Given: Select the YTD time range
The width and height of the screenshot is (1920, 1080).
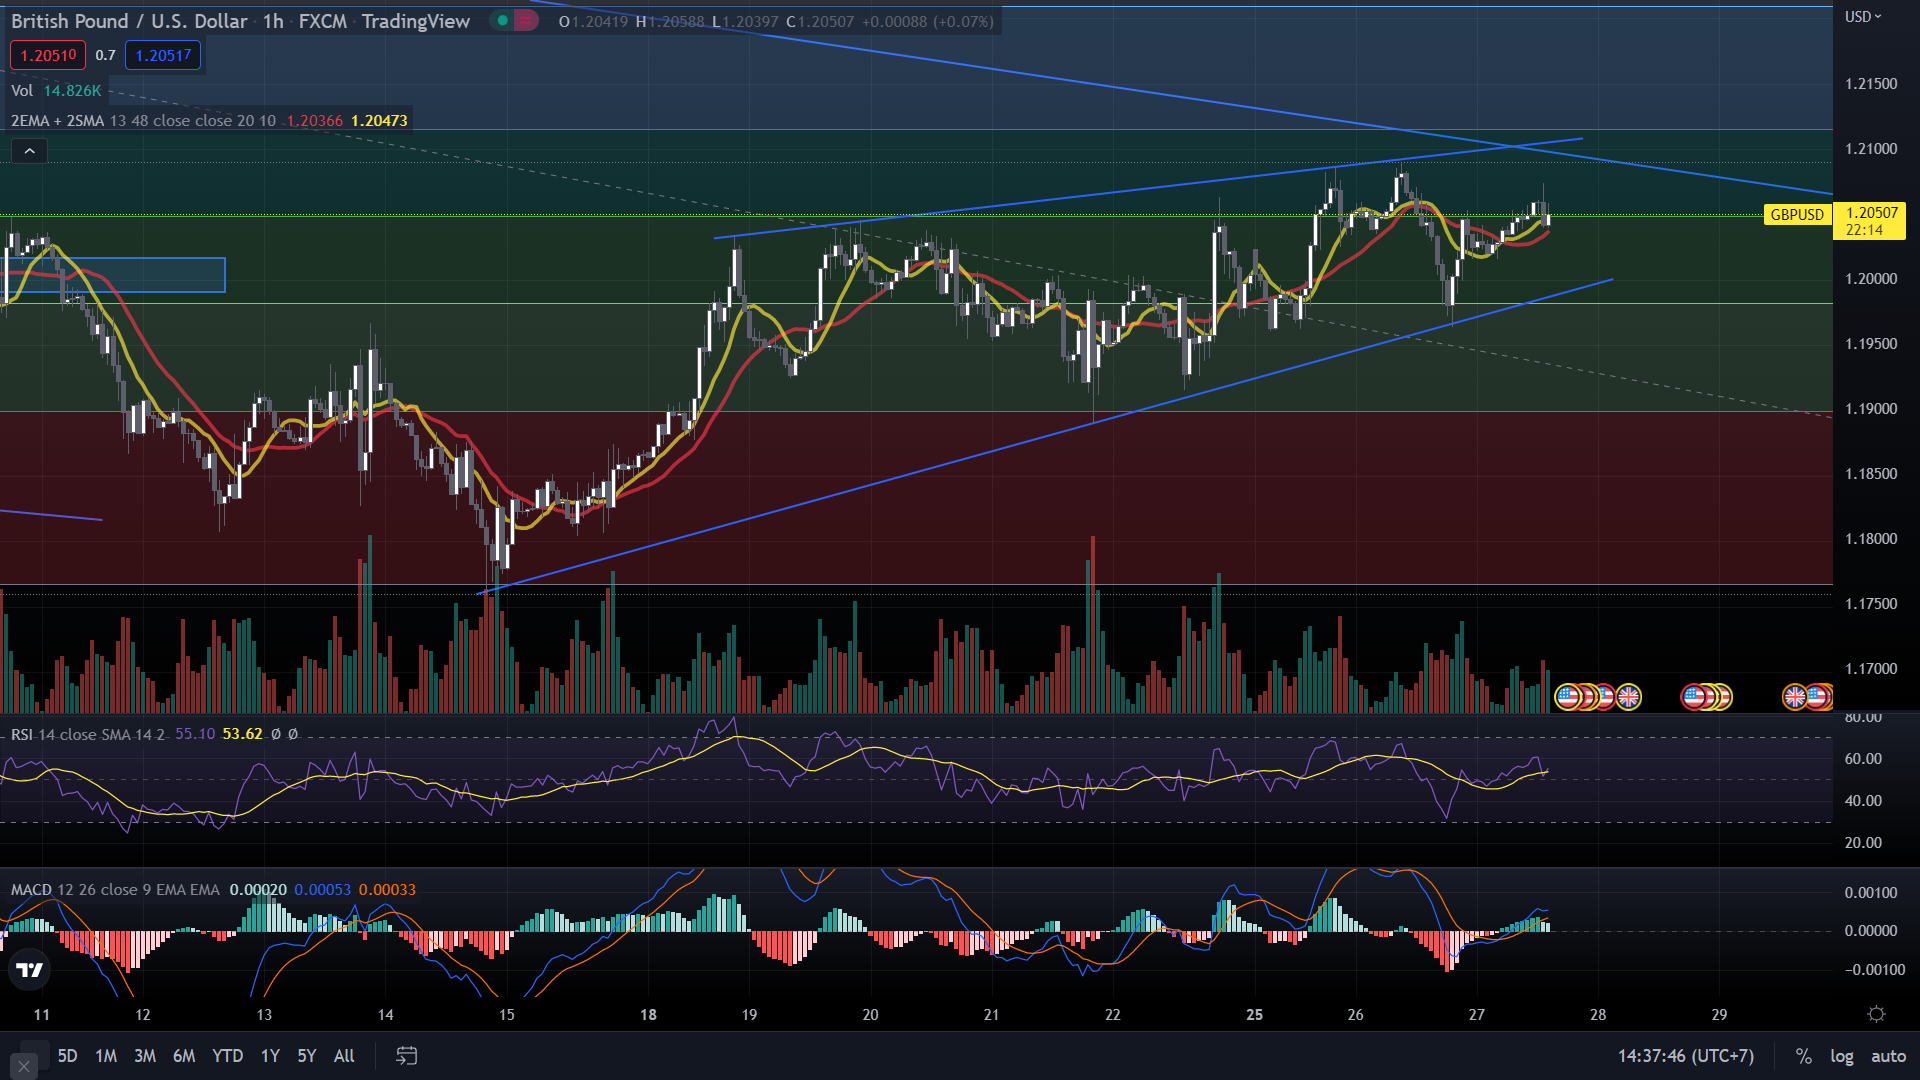Looking at the screenshot, I should point(227,1055).
